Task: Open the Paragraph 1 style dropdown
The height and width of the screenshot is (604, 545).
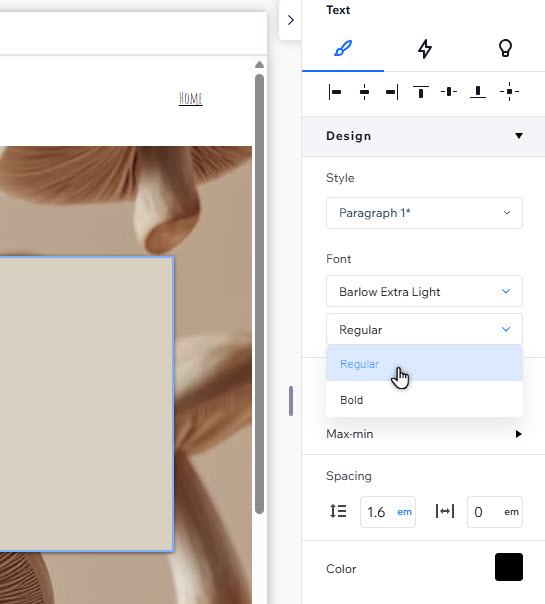Action: point(424,213)
